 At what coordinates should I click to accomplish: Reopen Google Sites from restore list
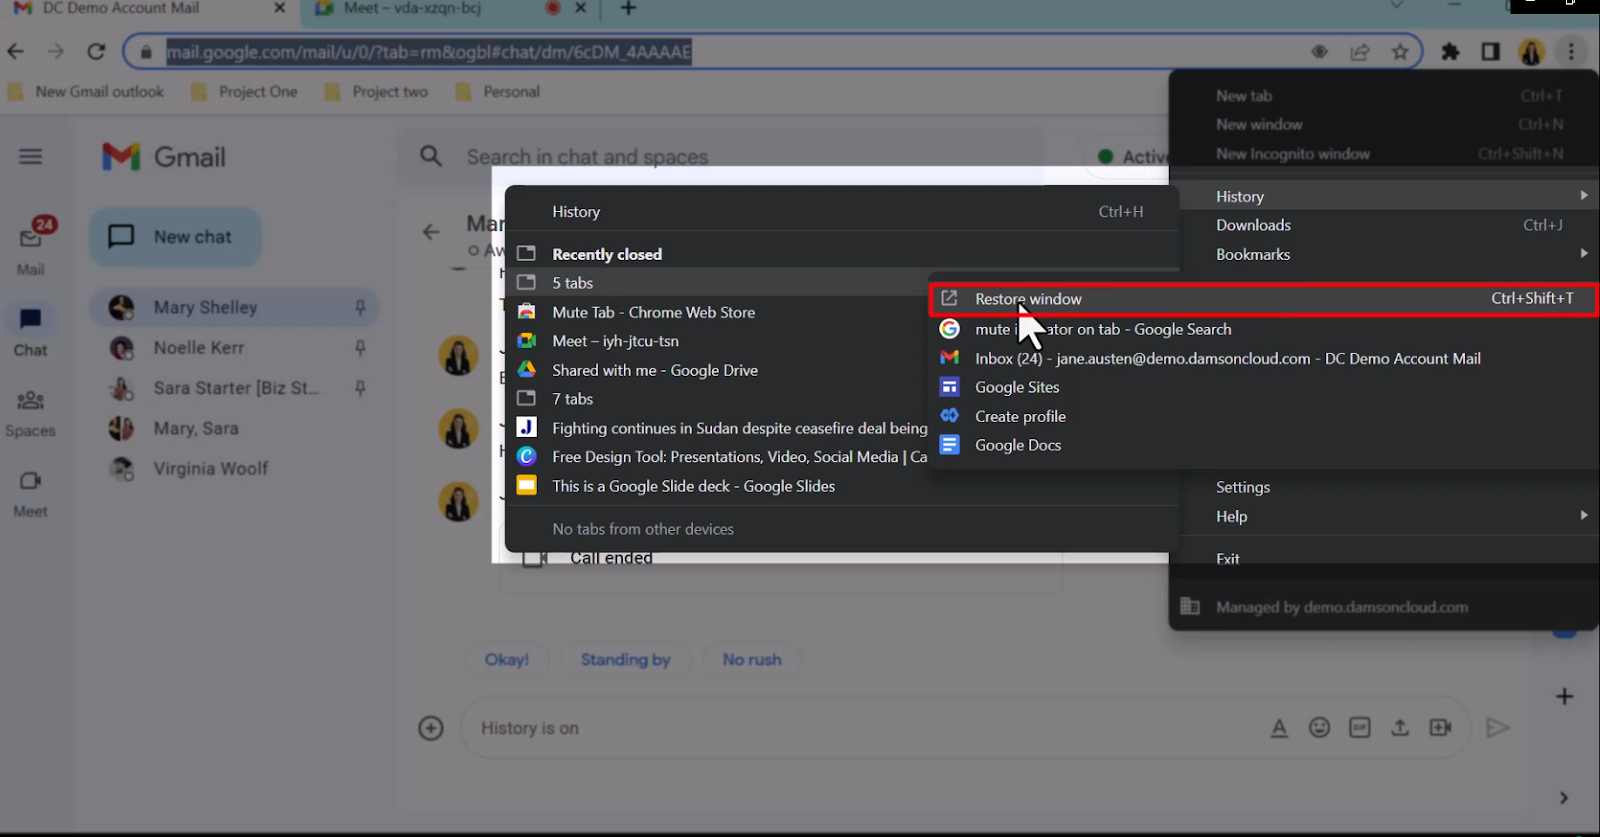click(1263, 387)
